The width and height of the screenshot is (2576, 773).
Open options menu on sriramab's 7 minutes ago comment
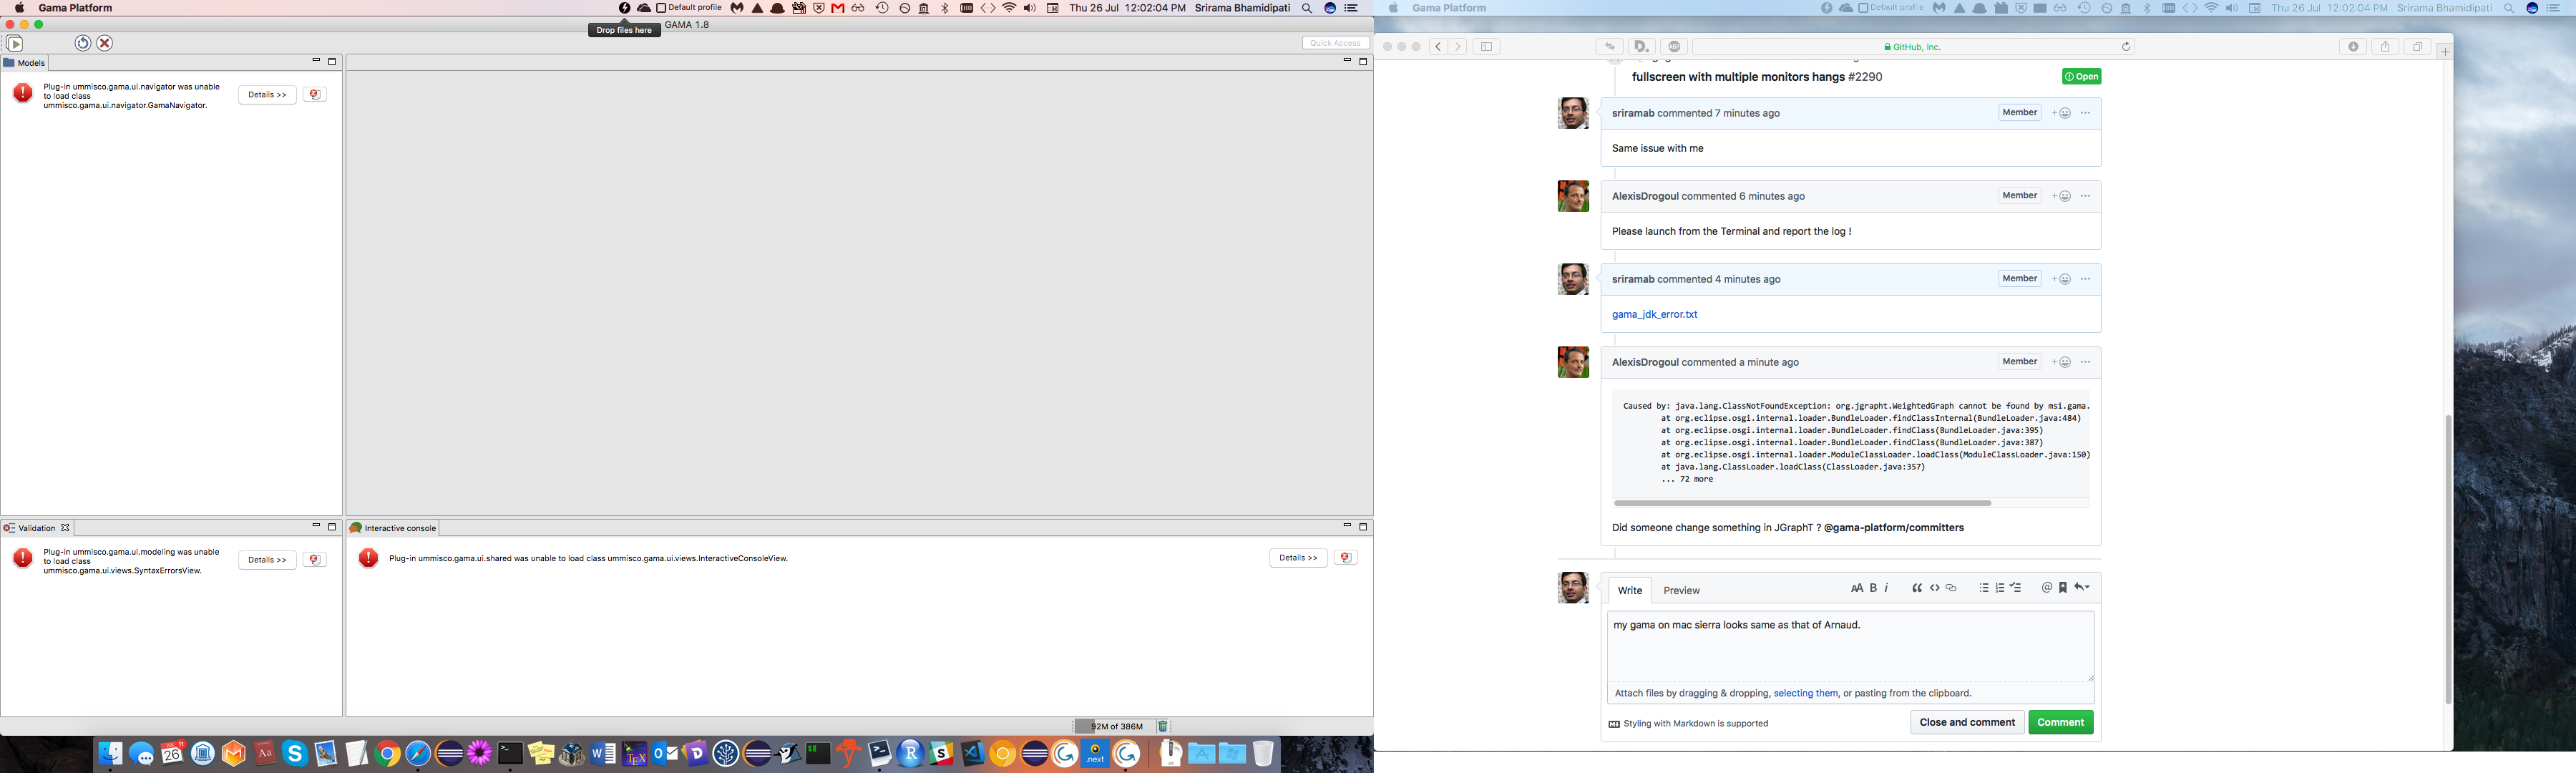pyautogui.click(x=2085, y=113)
